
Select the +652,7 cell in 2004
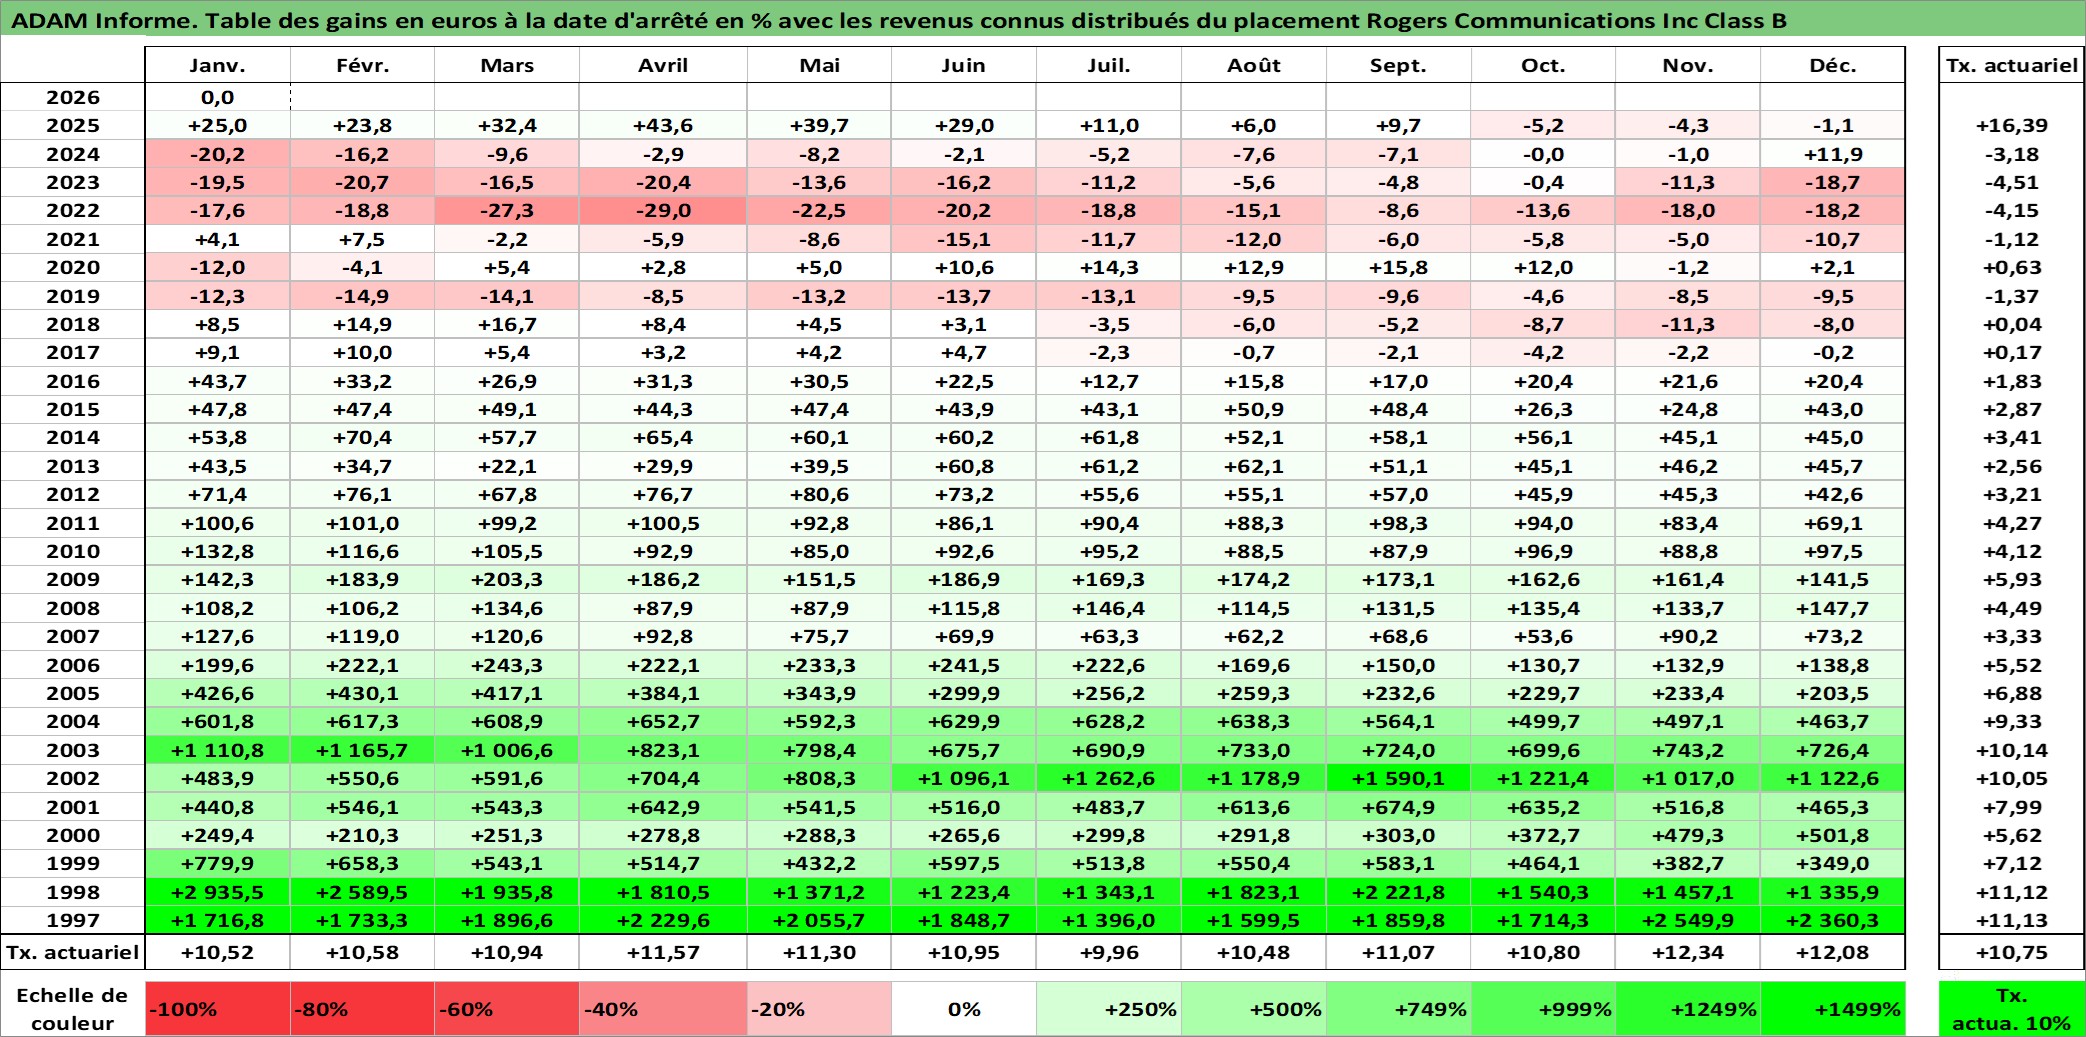(x=663, y=721)
